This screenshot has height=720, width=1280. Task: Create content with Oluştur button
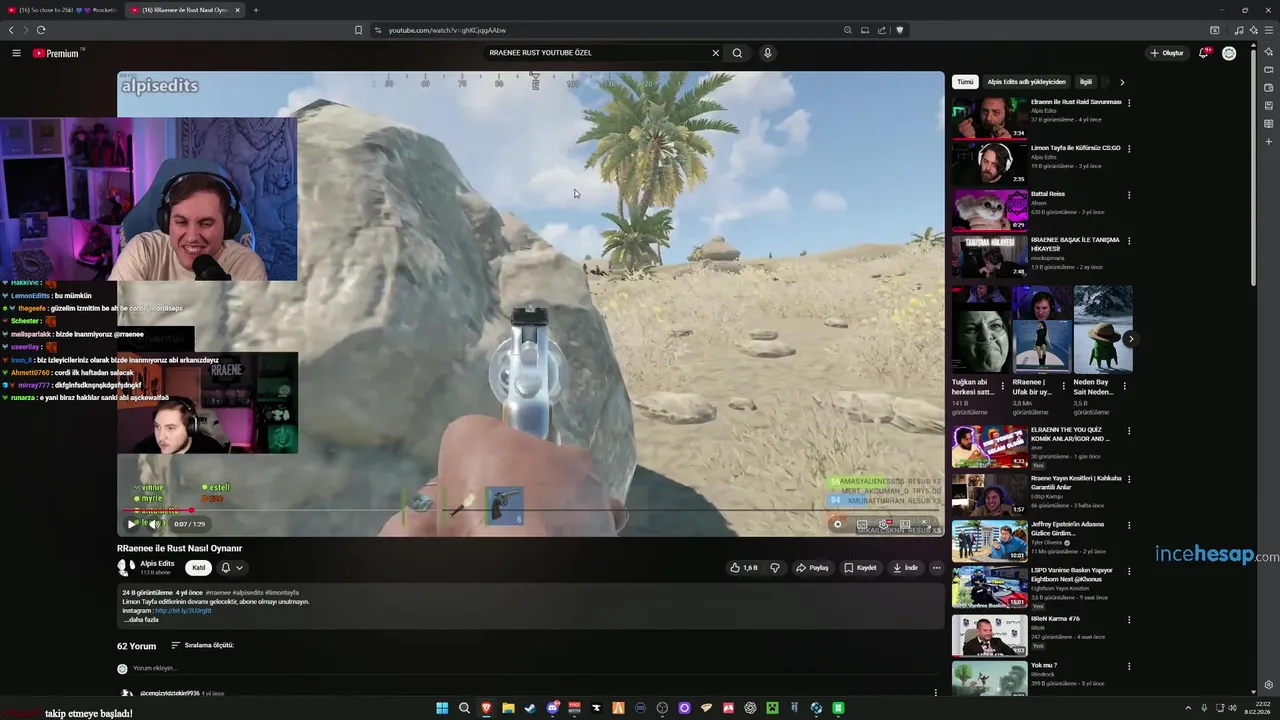[x=1166, y=53]
